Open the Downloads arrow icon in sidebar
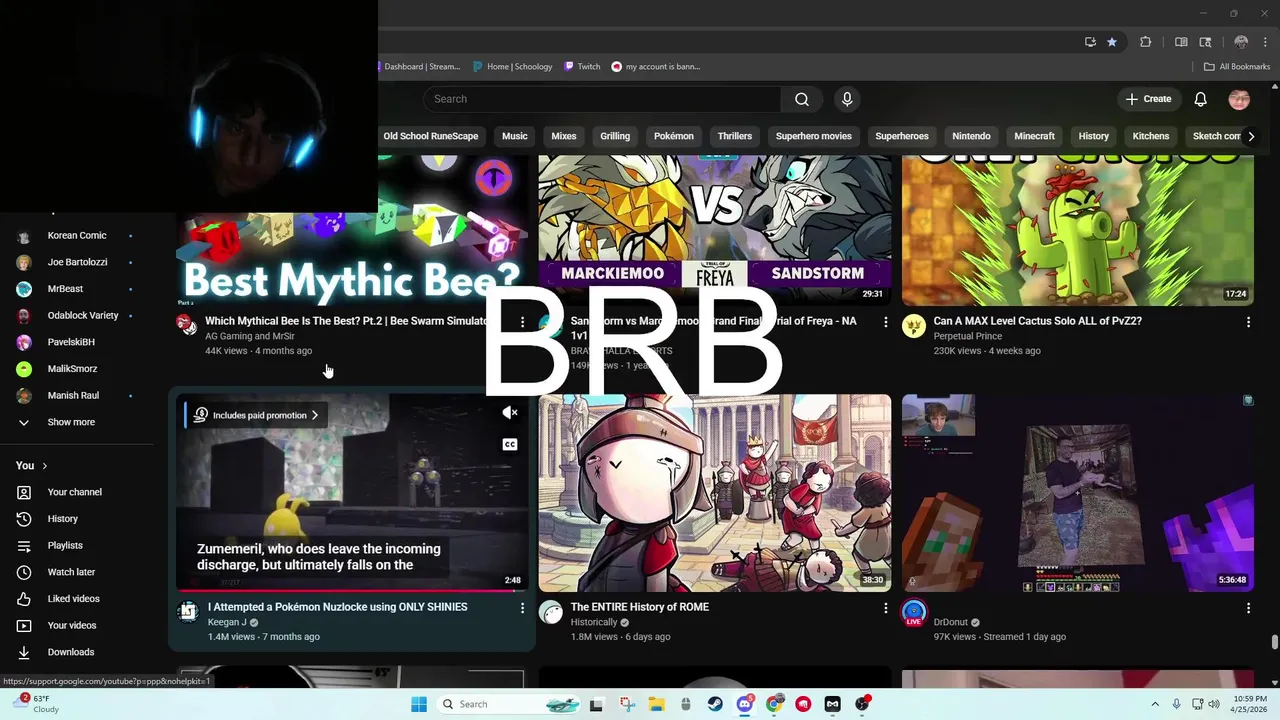The width and height of the screenshot is (1280, 720). click(x=24, y=652)
